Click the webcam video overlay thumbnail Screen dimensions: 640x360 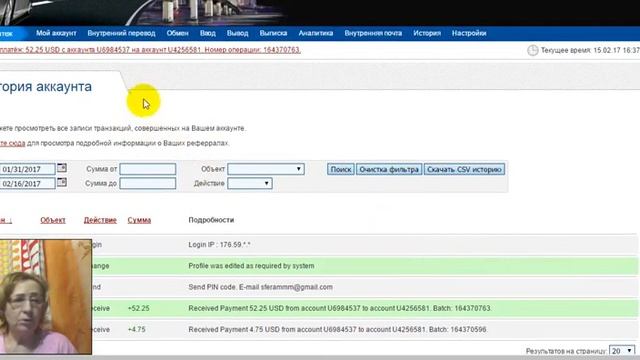46,297
